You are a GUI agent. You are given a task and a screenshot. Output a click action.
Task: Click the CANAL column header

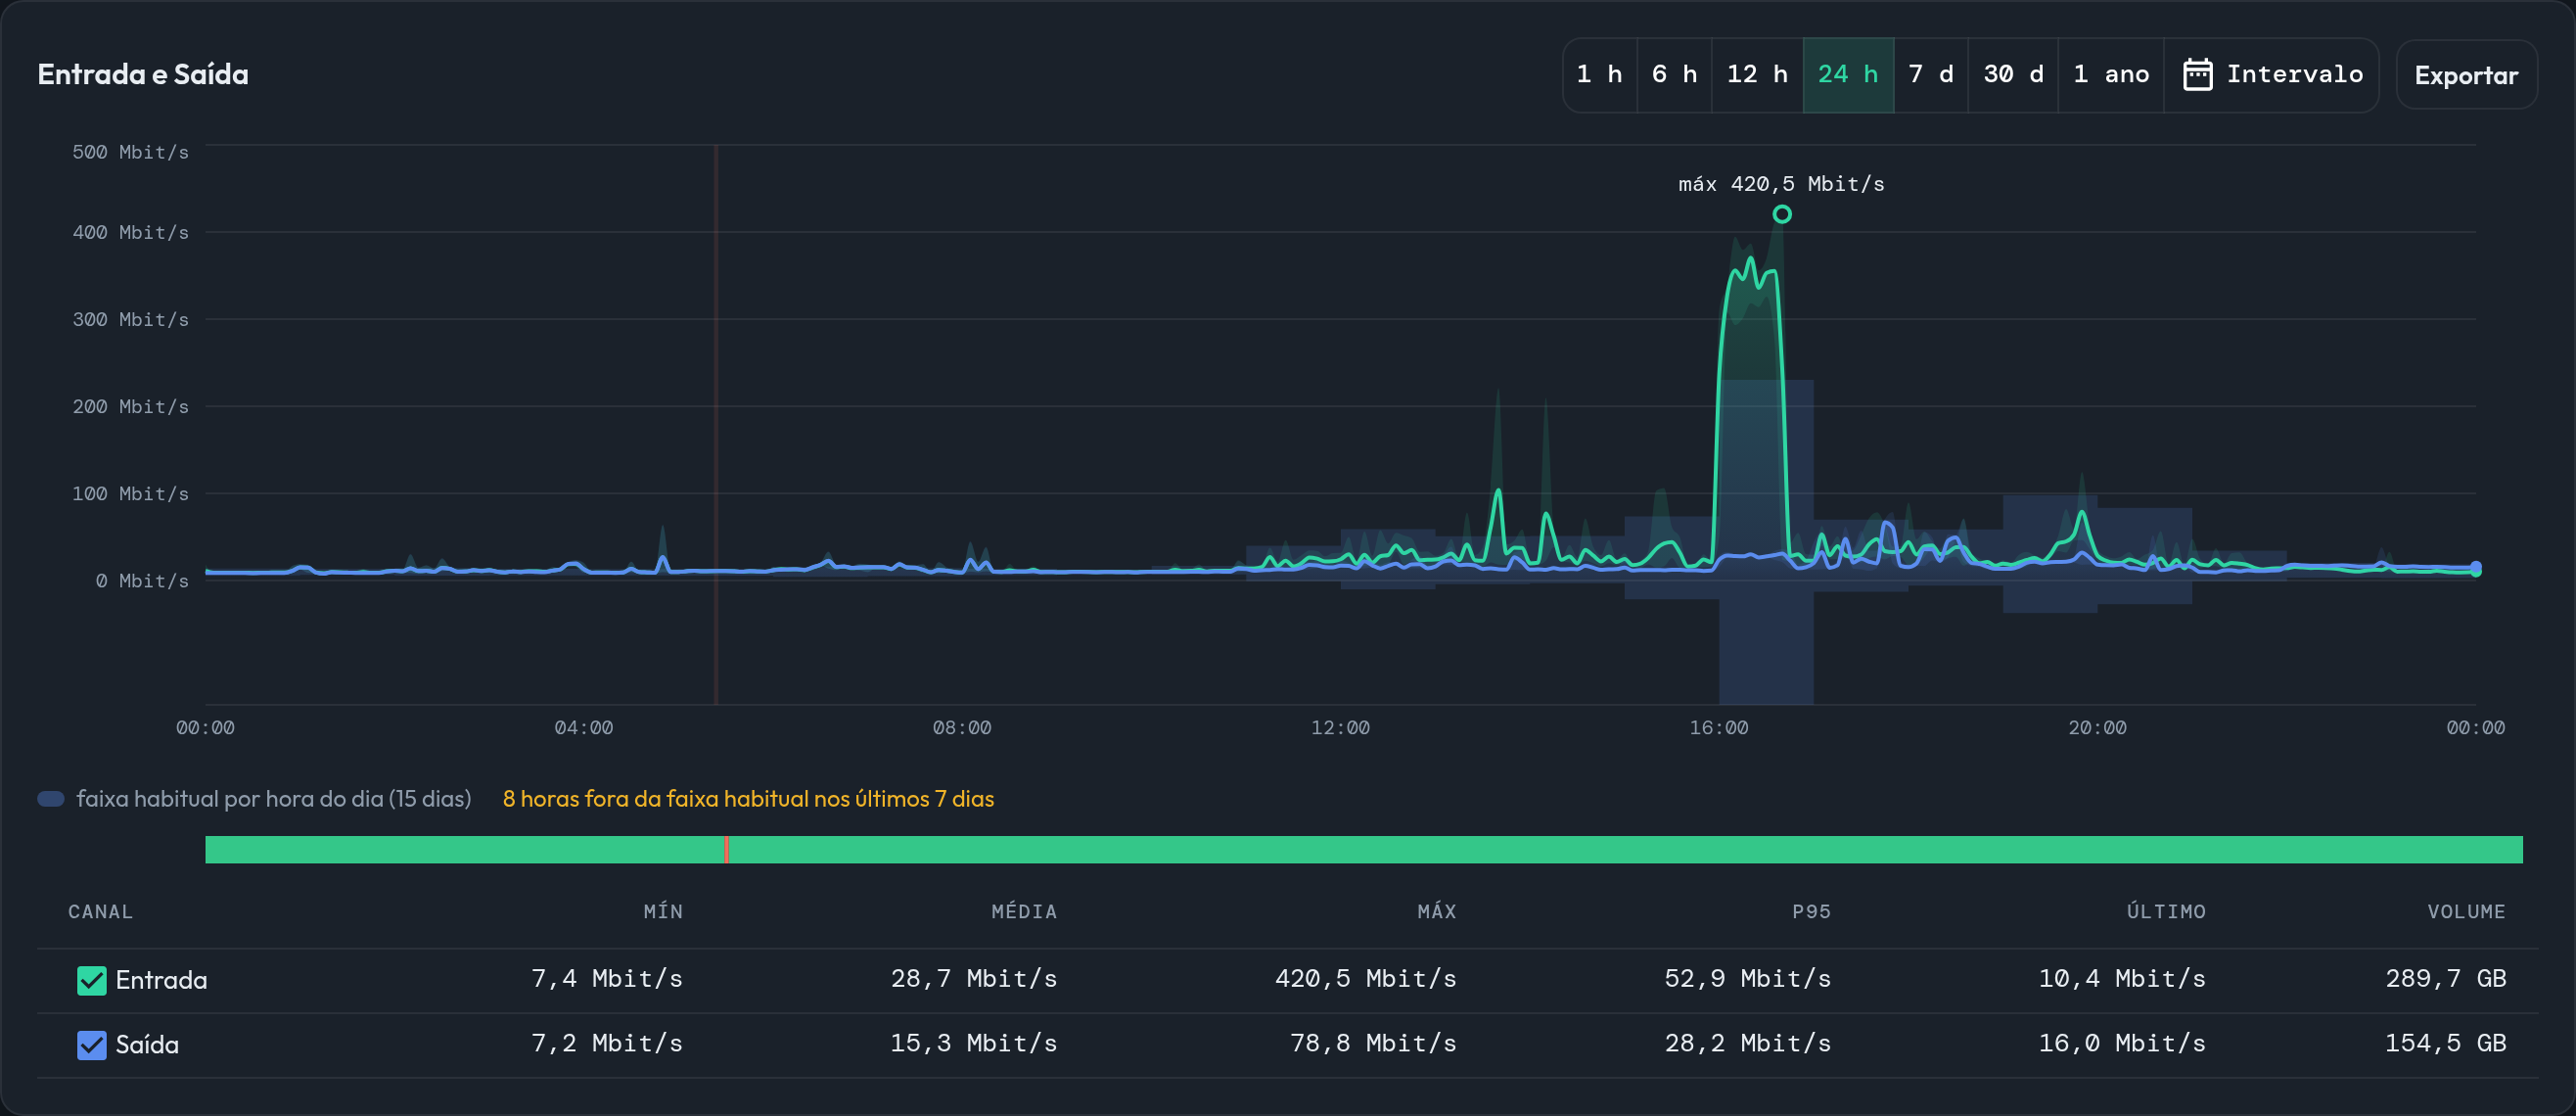[x=100, y=911]
